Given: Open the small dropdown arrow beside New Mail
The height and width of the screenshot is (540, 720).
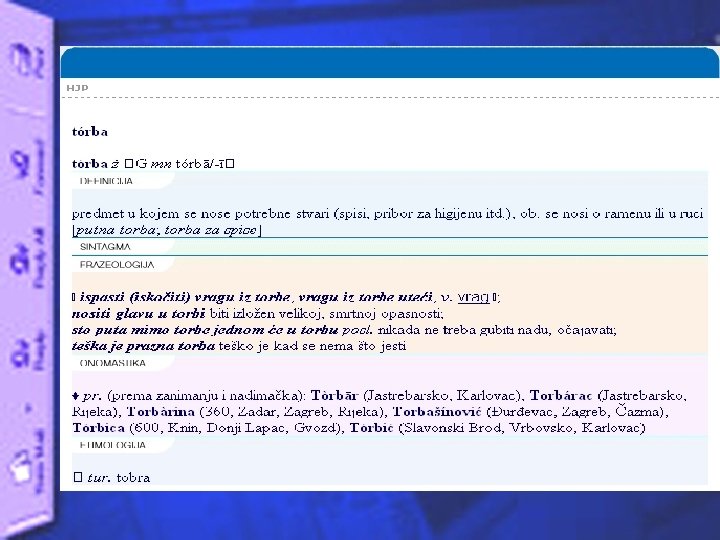Looking at the screenshot, I should (x=28, y=408).
